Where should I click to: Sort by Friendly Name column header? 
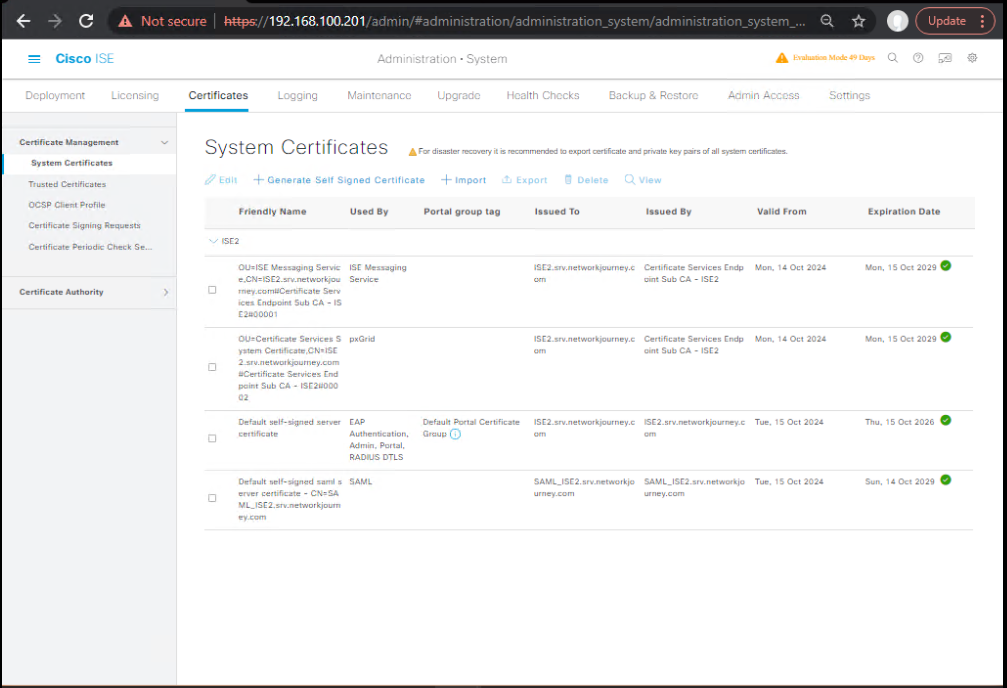(x=272, y=212)
